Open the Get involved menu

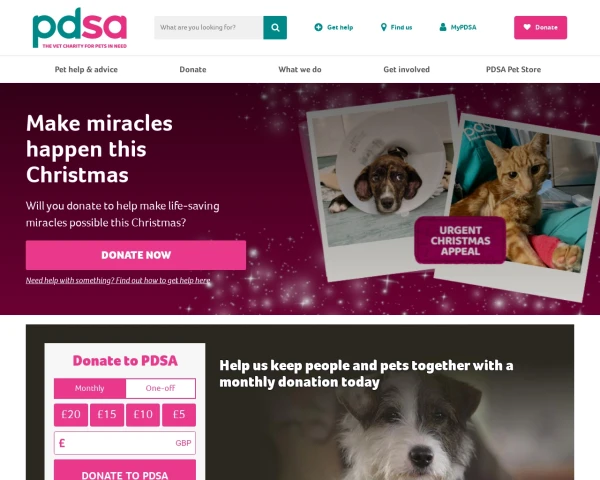point(406,69)
